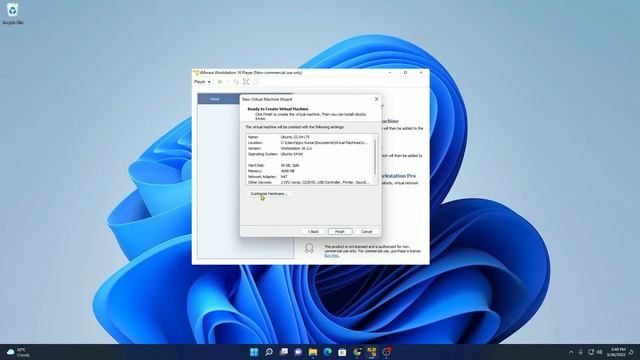Select the Location row in settings list
This screenshot has height=360, width=640.
tap(309, 143)
